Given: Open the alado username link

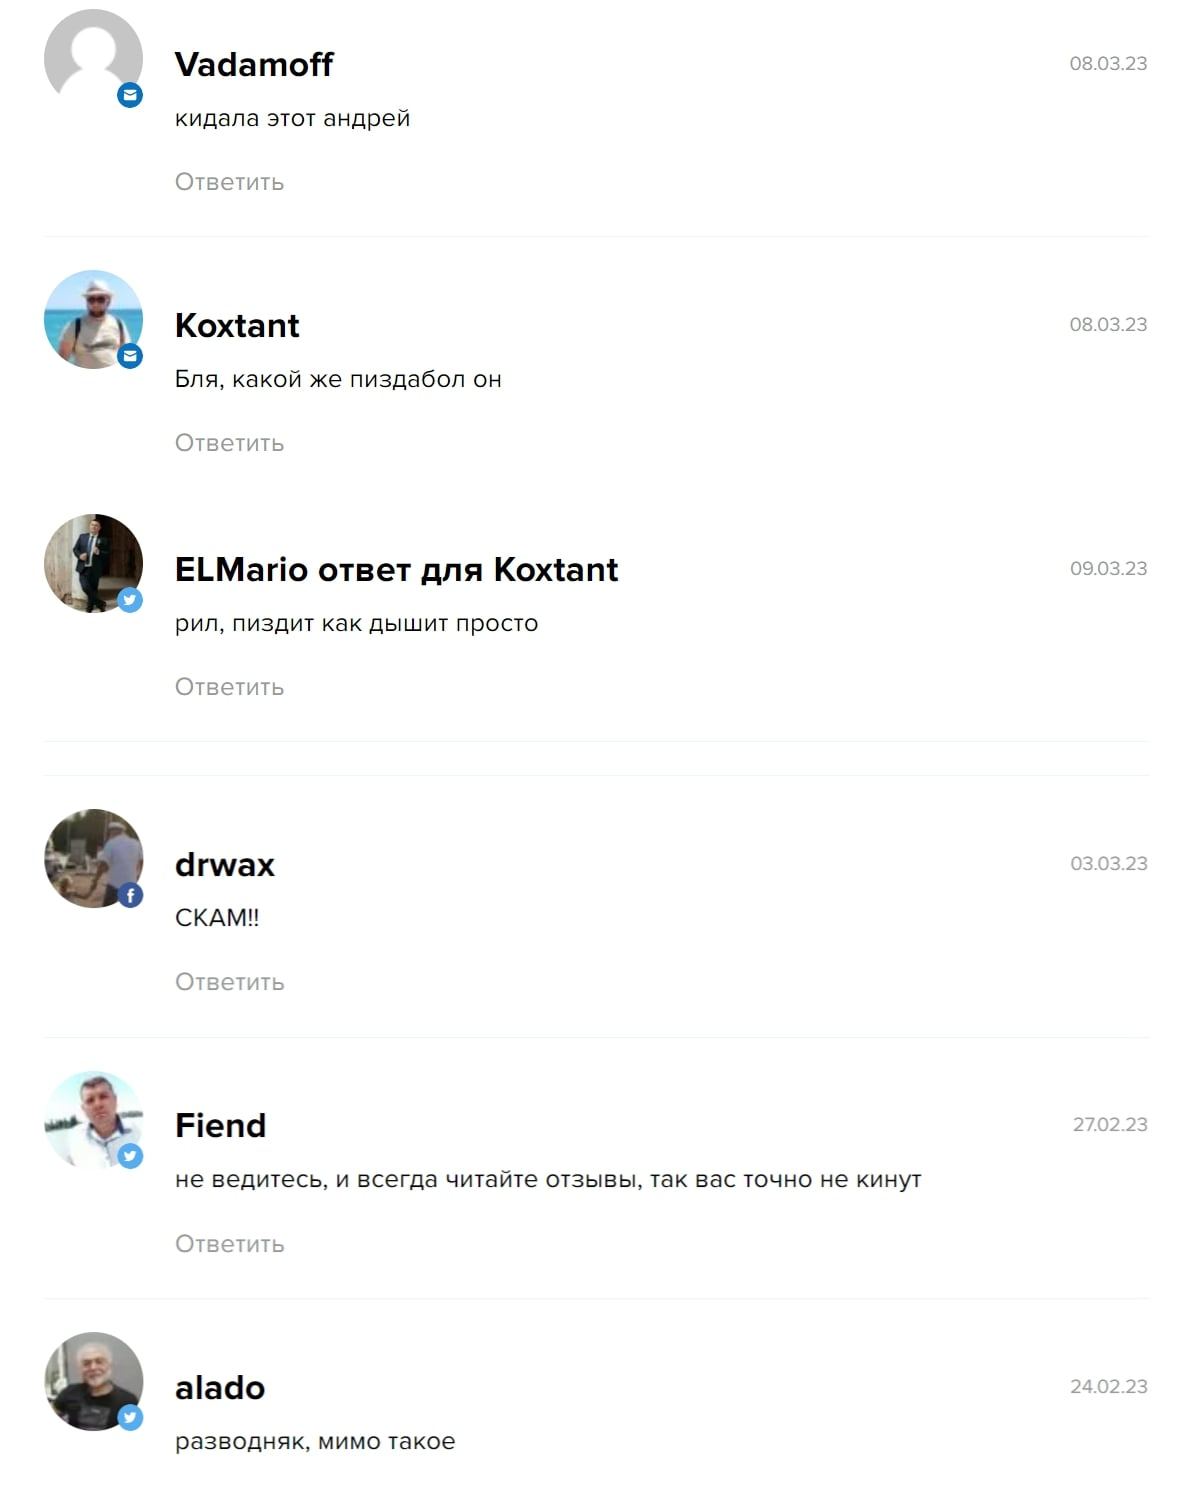Looking at the screenshot, I should click(220, 1387).
